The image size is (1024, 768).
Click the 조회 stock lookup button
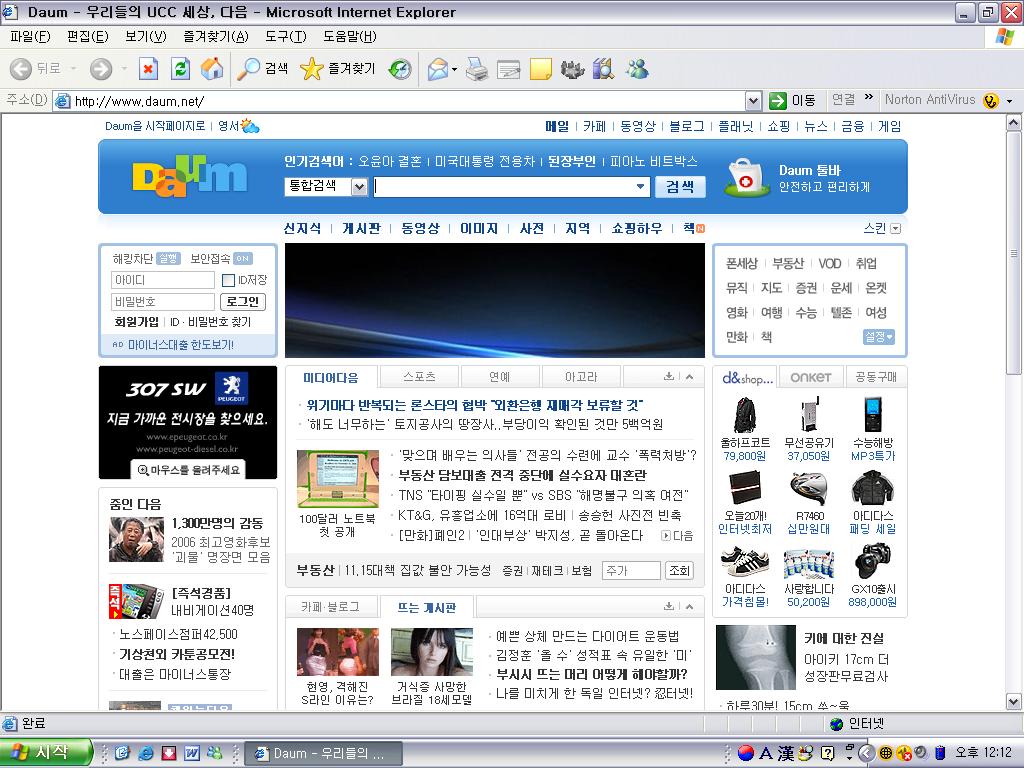pyautogui.click(x=679, y=571)
